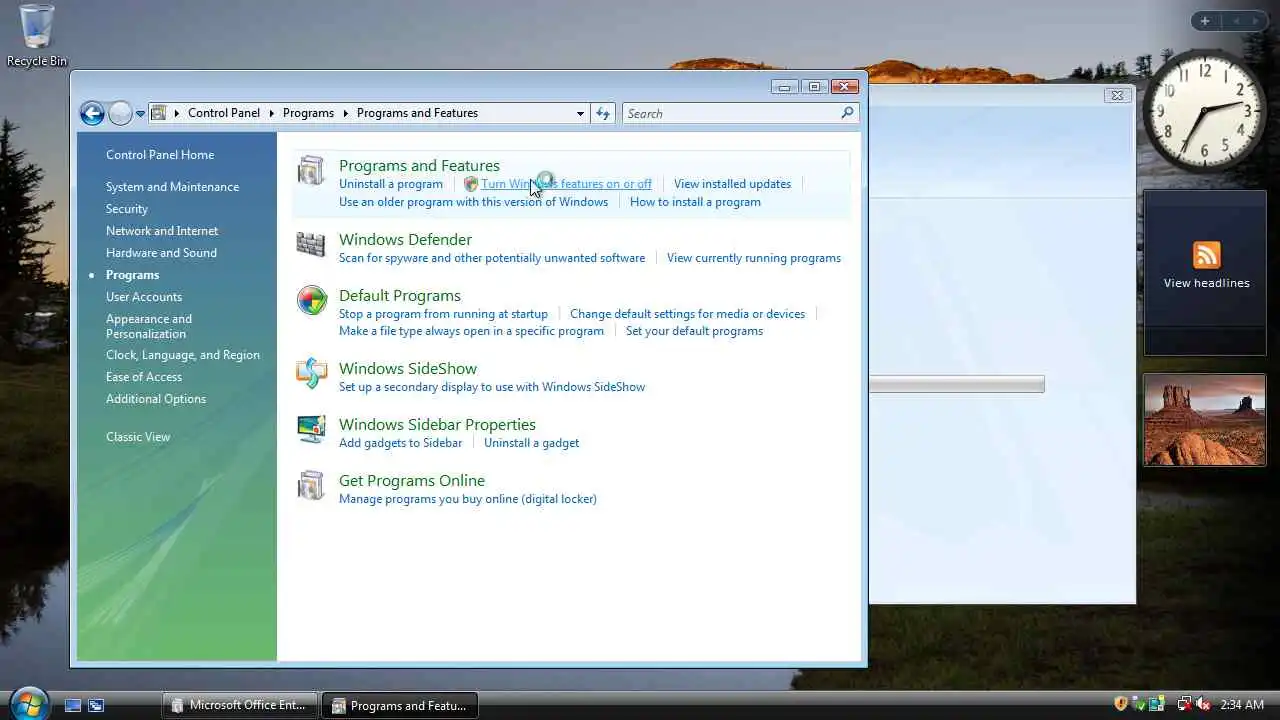
Task: Click the Programs breadcrumb
Action: tap(308, 113)
